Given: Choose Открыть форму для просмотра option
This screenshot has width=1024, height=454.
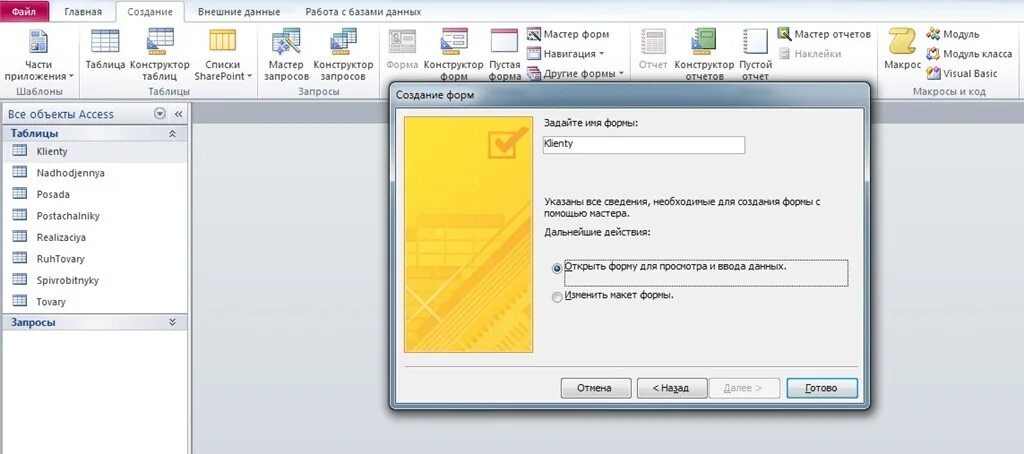Looking at the screenshot, I should click(557, 268).
